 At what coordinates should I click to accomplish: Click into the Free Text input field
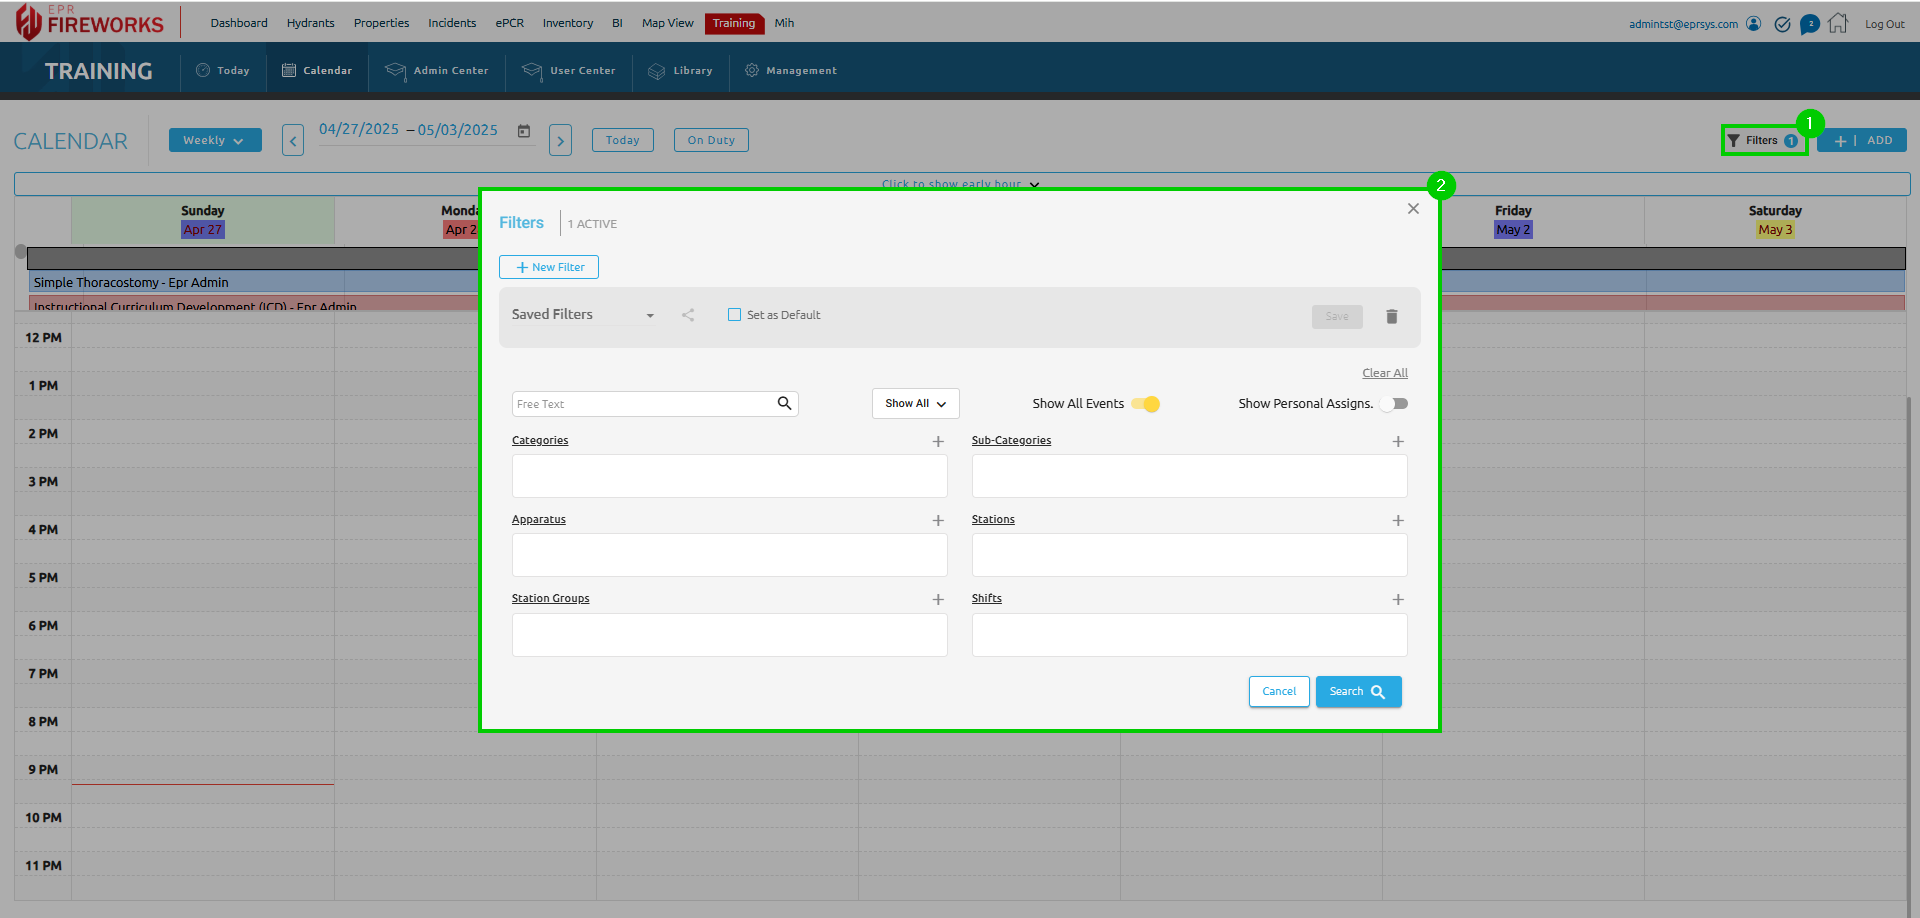pos(642,404)
